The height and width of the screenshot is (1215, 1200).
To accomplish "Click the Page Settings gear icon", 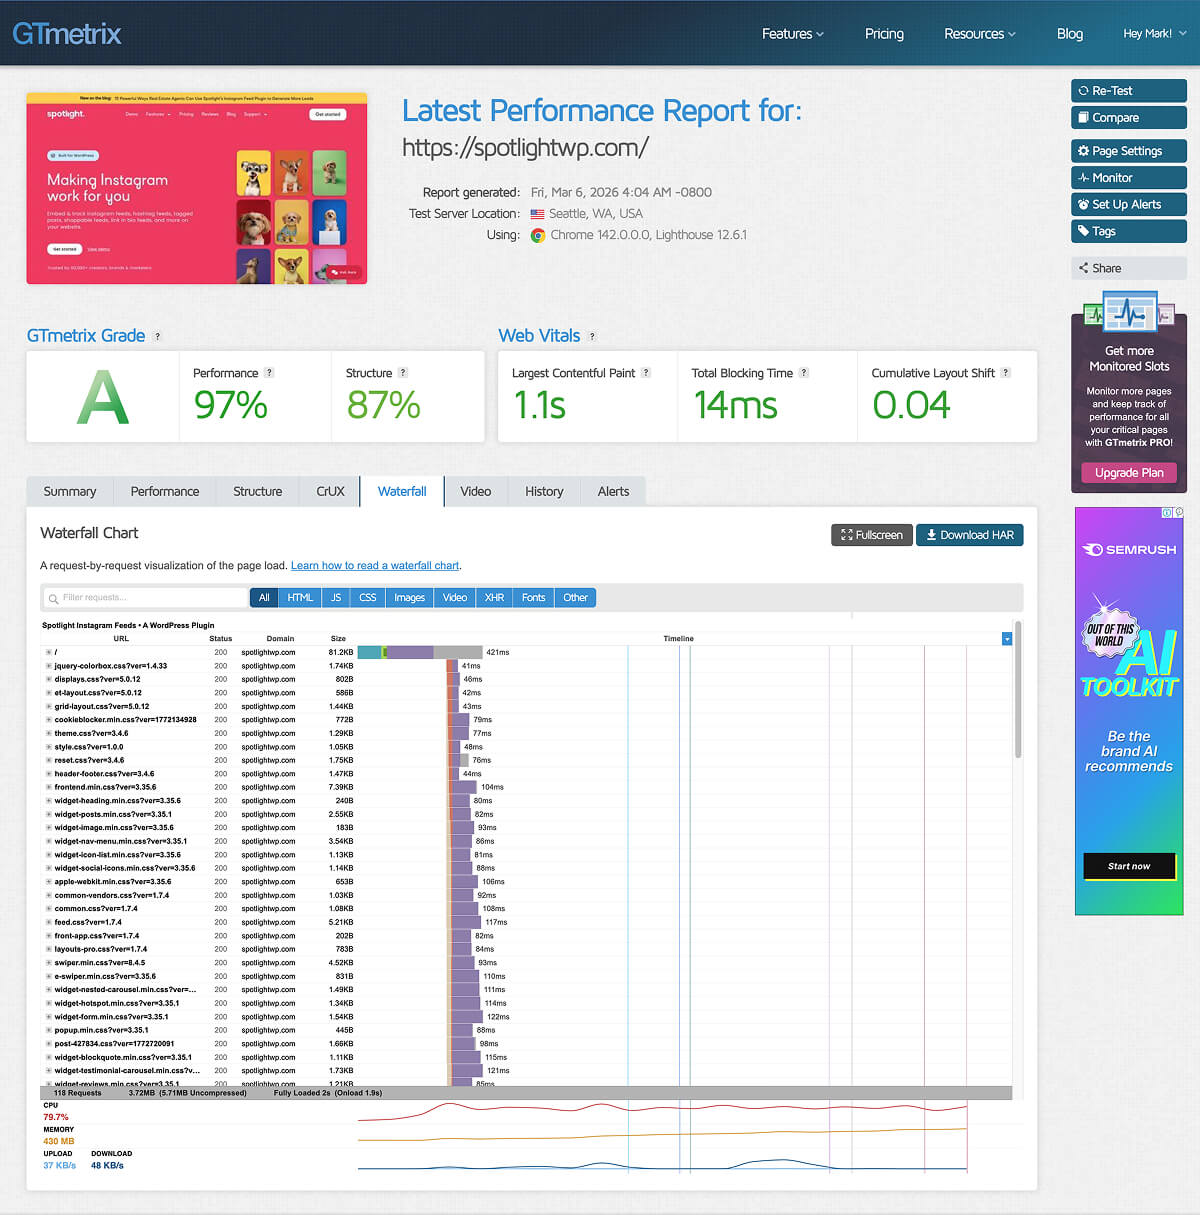I will tap(1083, 151).
